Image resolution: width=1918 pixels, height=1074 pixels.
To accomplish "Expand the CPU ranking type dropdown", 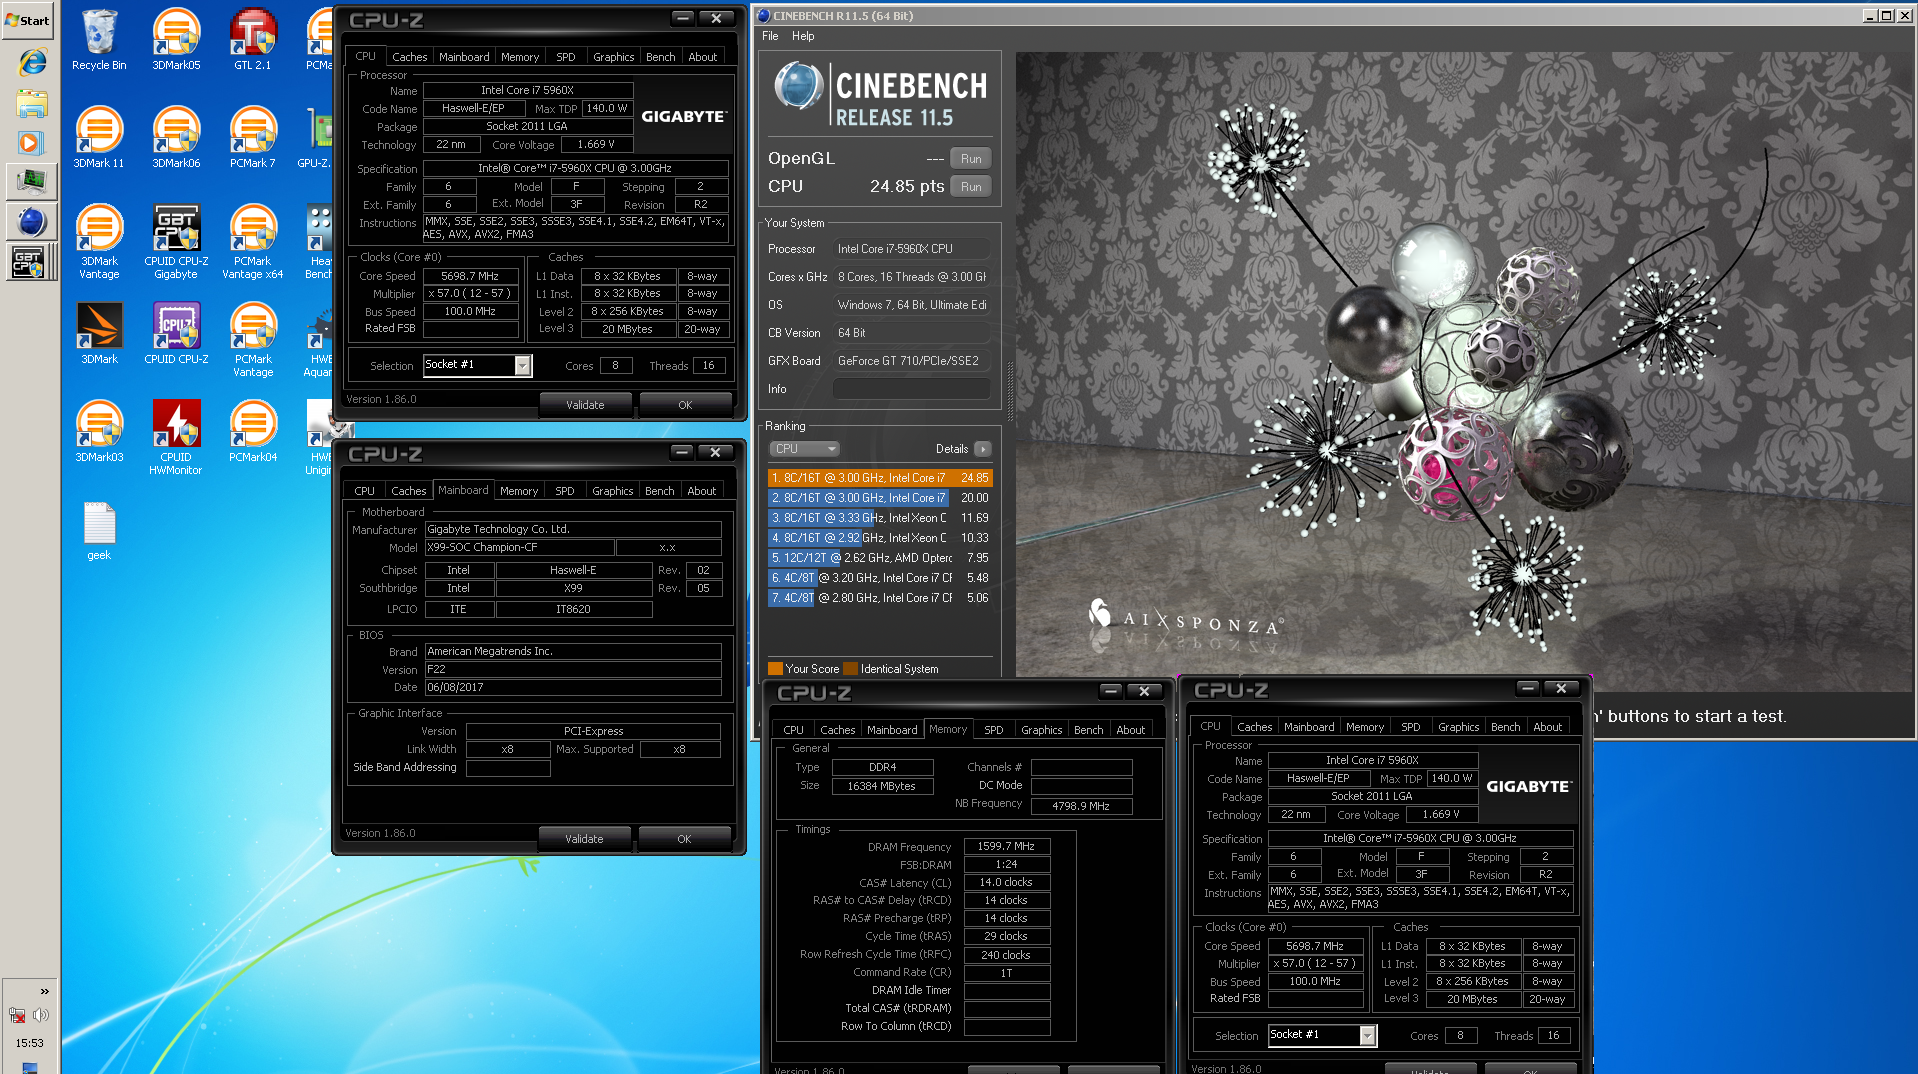I will click(804, 449).
